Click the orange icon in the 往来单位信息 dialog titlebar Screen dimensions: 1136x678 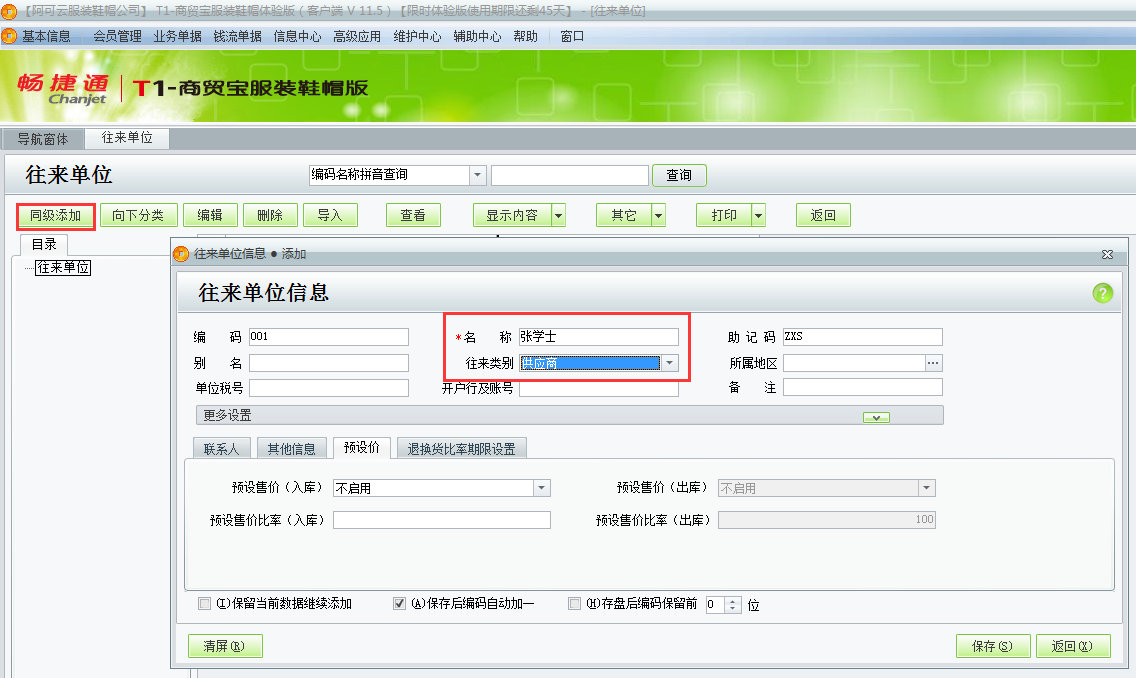click(x=181, y=254)
